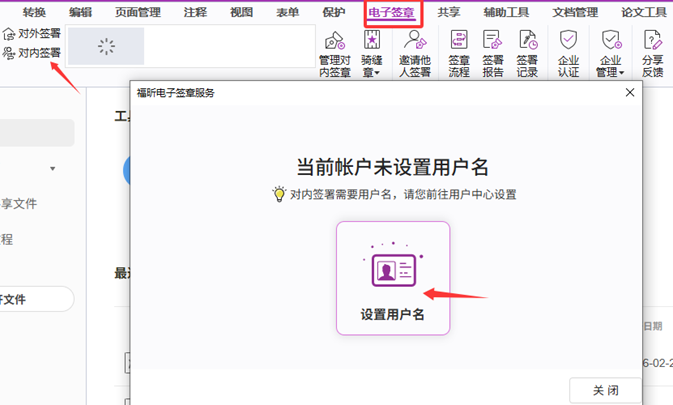Expand the left sidebar collapse arrow
Image resolution: width=673 pixels, height=405 pixels.
pos(52,169)
